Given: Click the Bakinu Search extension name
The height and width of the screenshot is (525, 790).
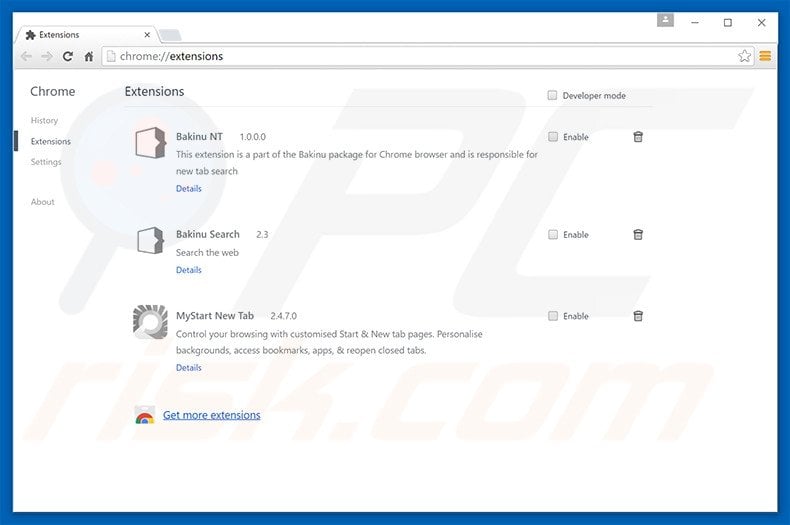Looking at the screenshot, I should tap(208, 234).
